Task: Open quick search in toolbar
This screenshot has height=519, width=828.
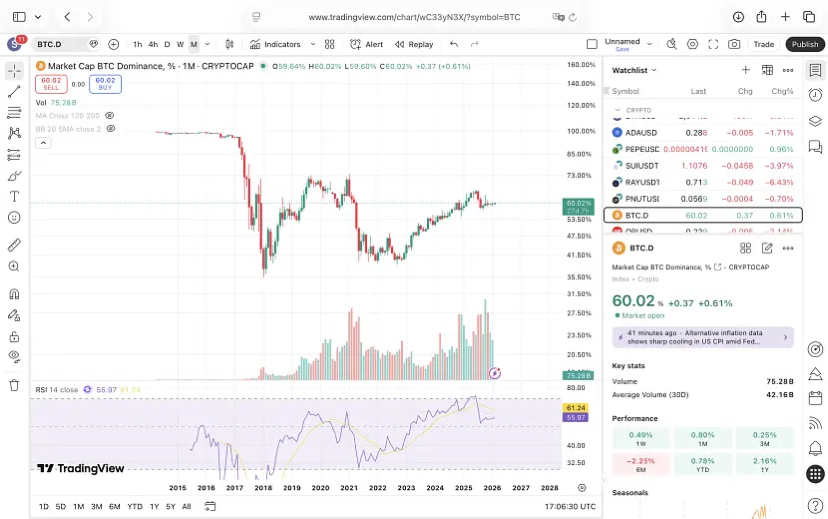Action: click(672, 44)
